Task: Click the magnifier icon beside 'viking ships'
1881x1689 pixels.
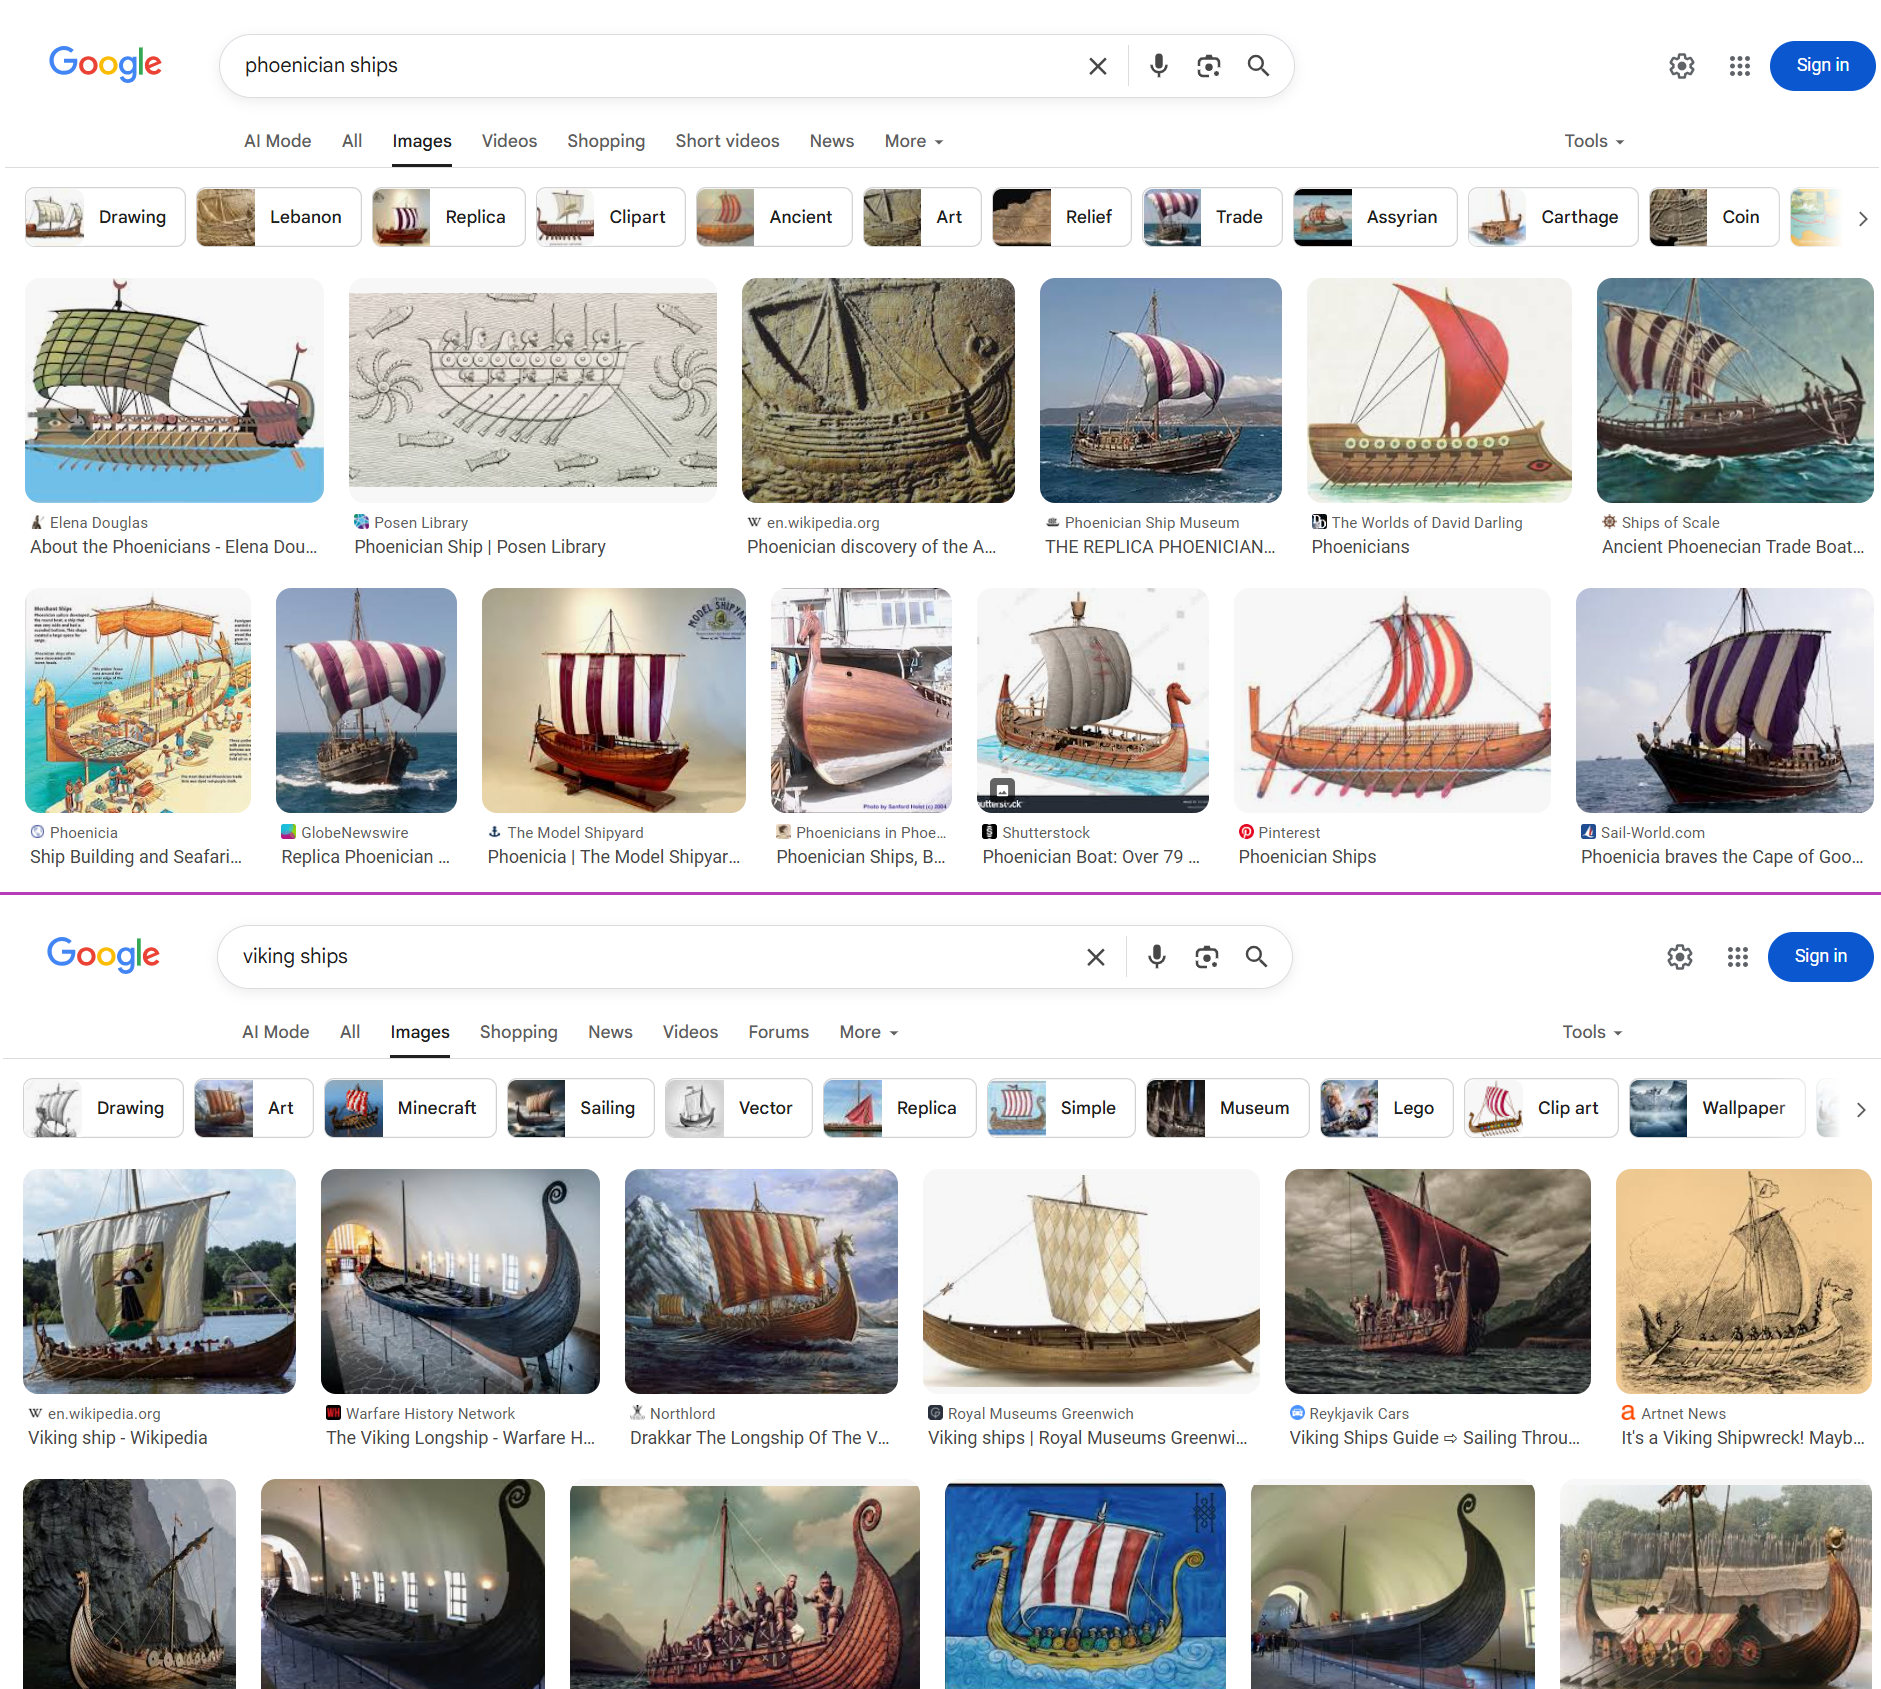Action: (x=1256, y=957)
